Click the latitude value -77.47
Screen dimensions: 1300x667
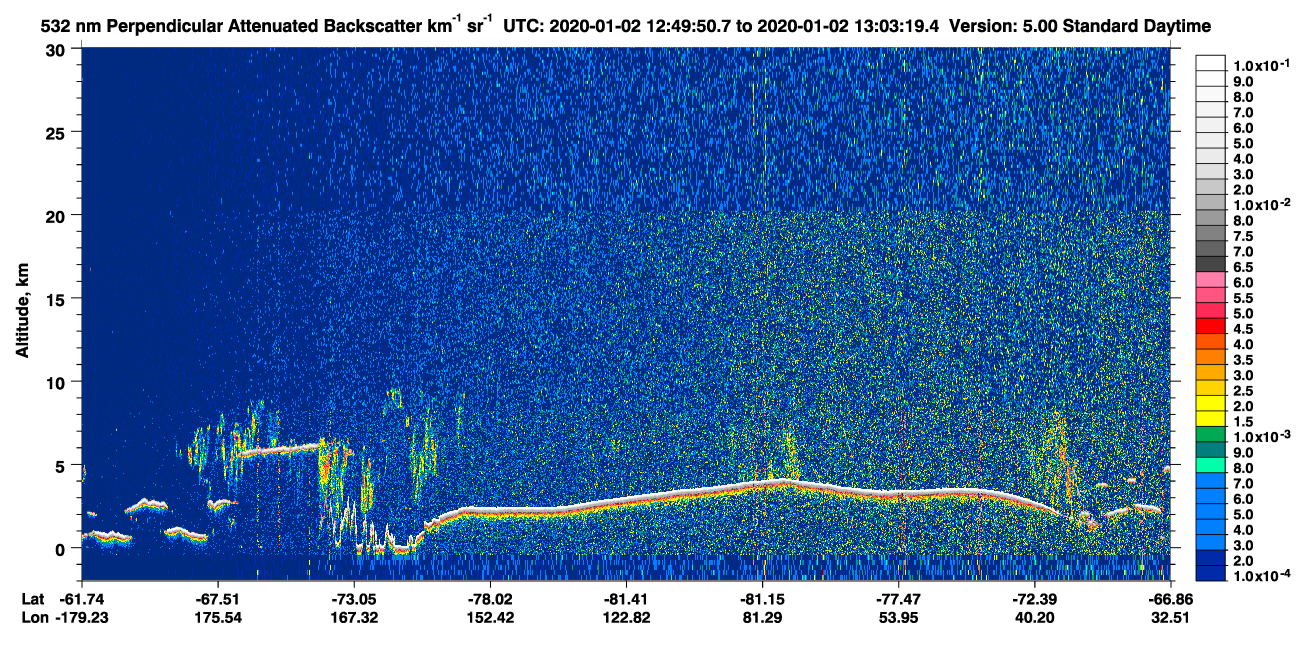pyautogui.click(x=898, y=598)
